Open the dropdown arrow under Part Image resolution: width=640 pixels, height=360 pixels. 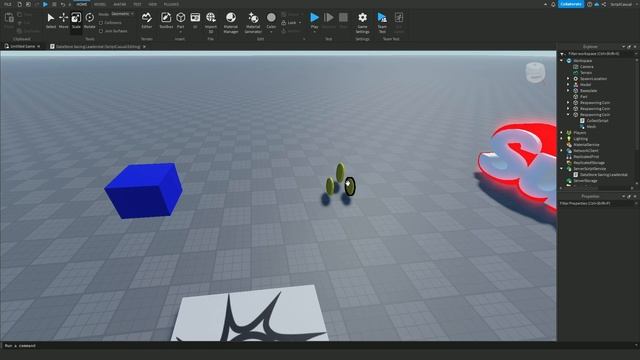pyautogui.click(x=180, y=31)
